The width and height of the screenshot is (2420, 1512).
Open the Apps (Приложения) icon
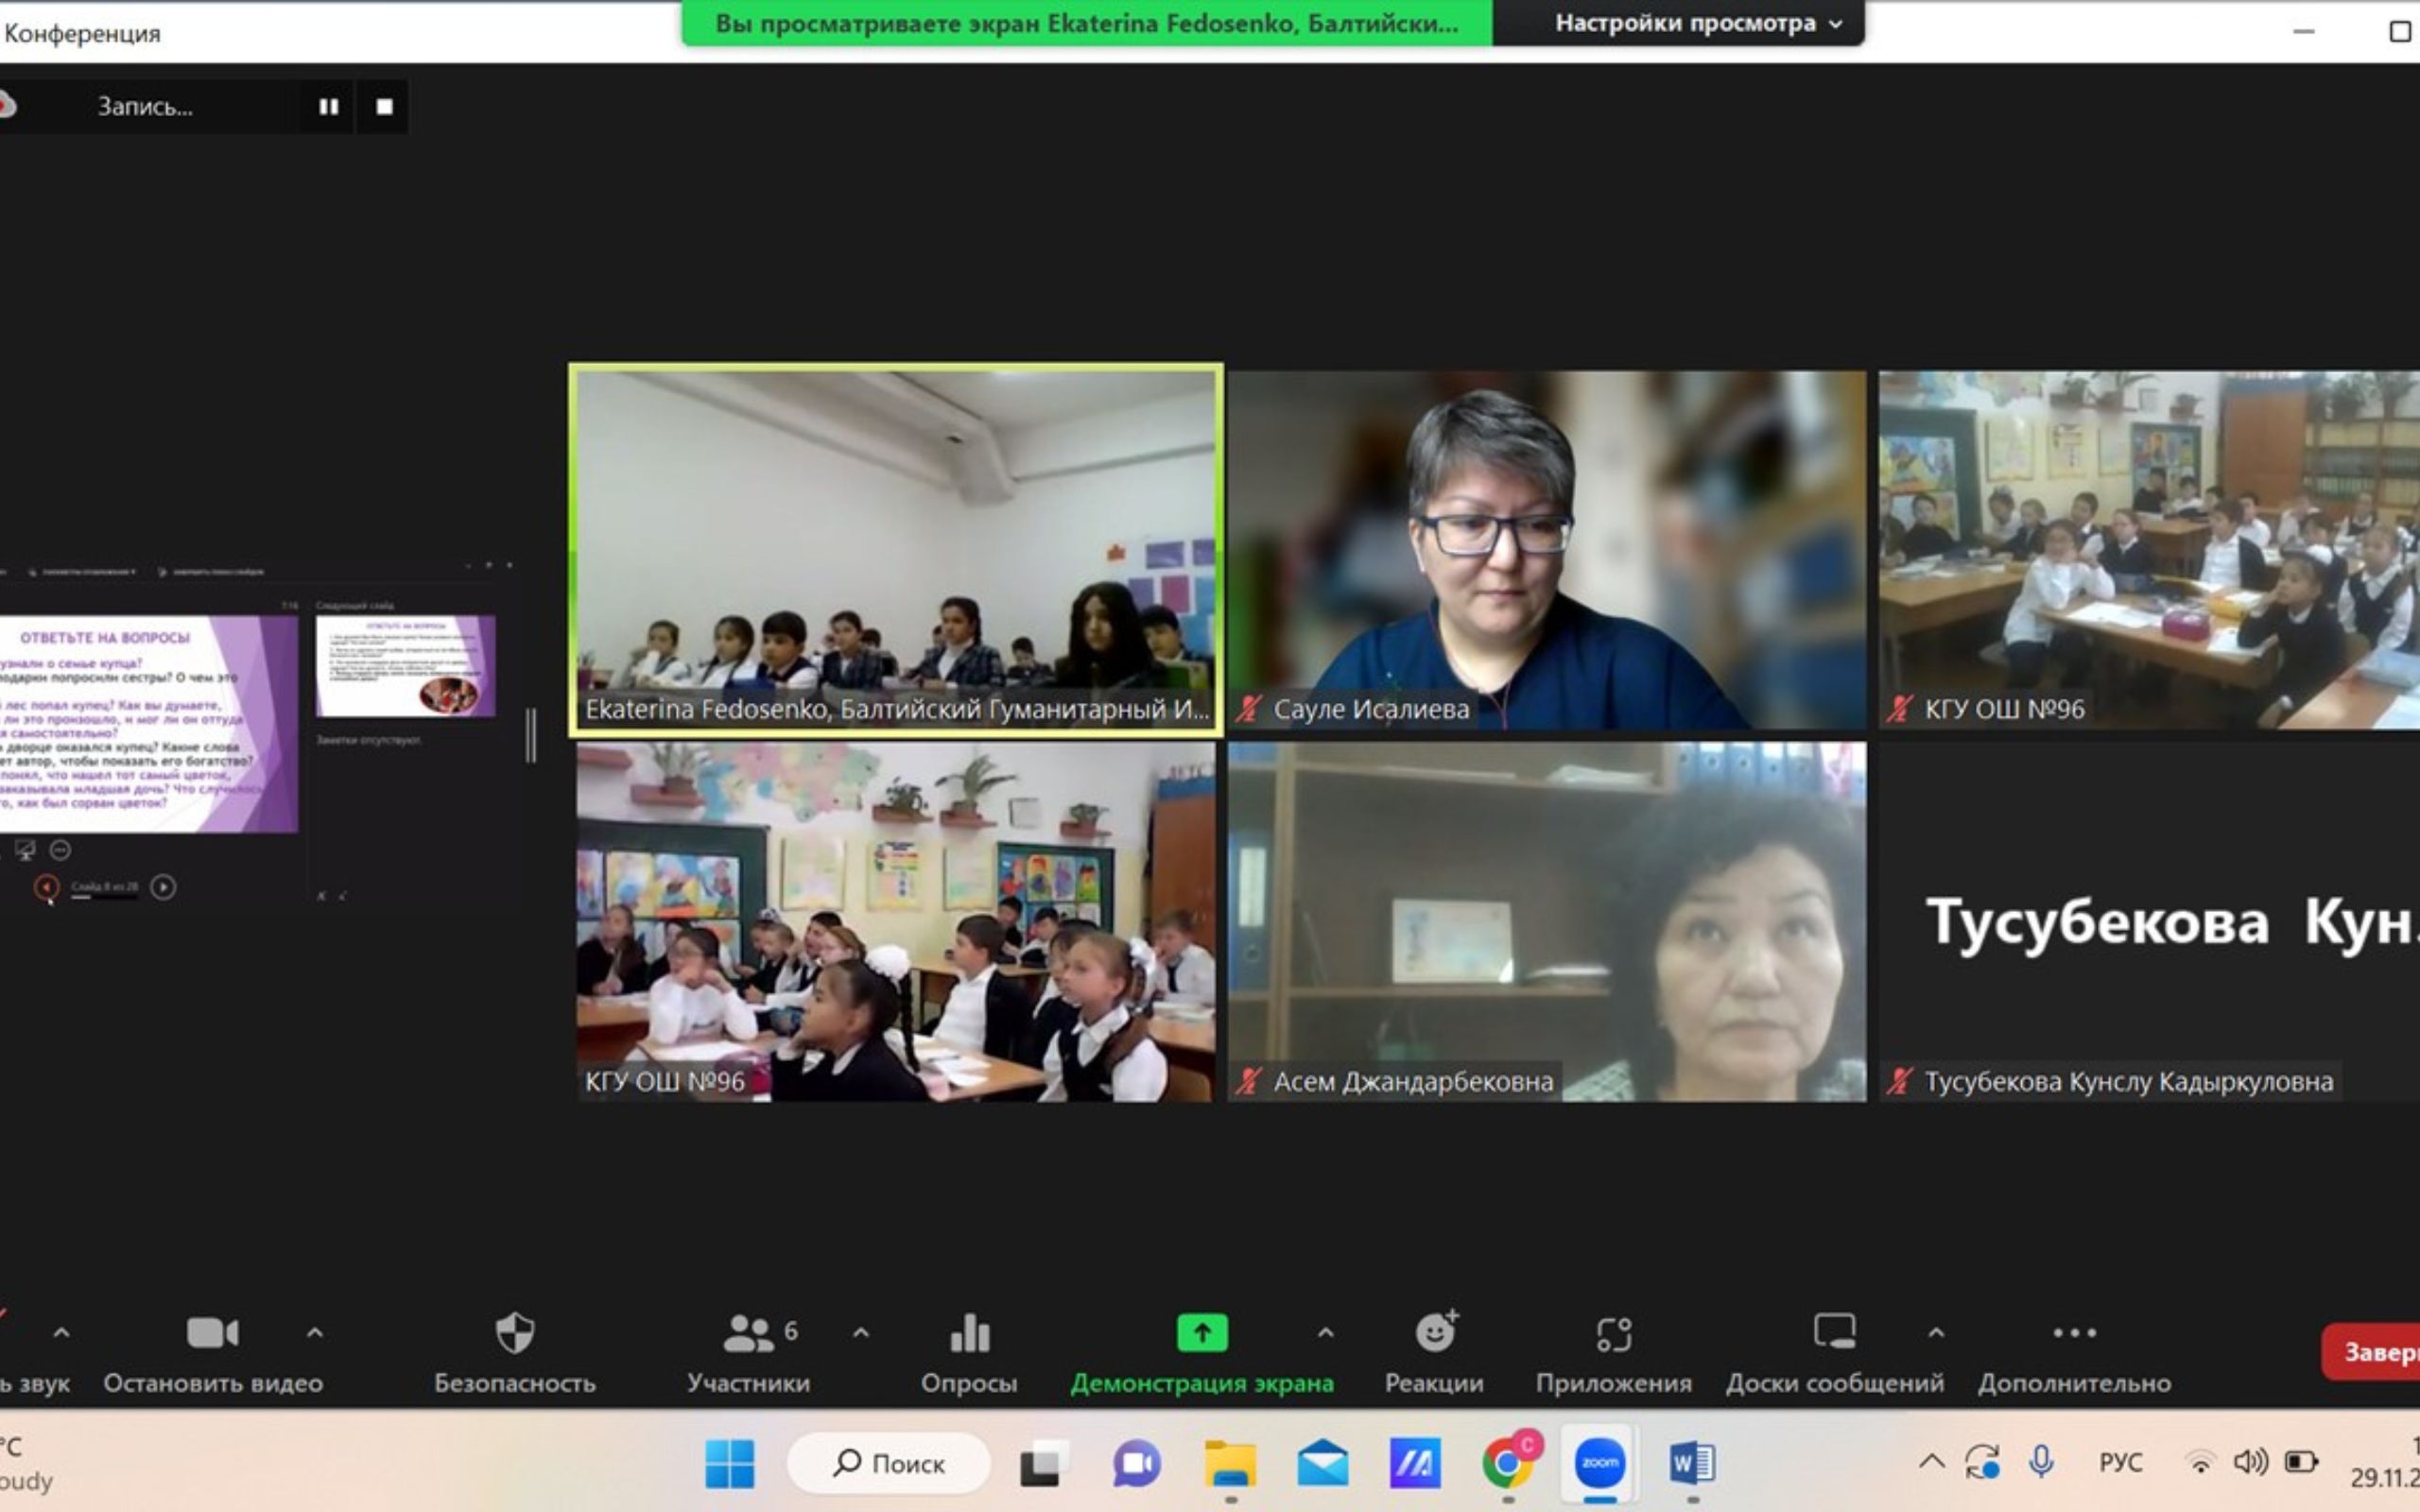tap(1613, 1334)
